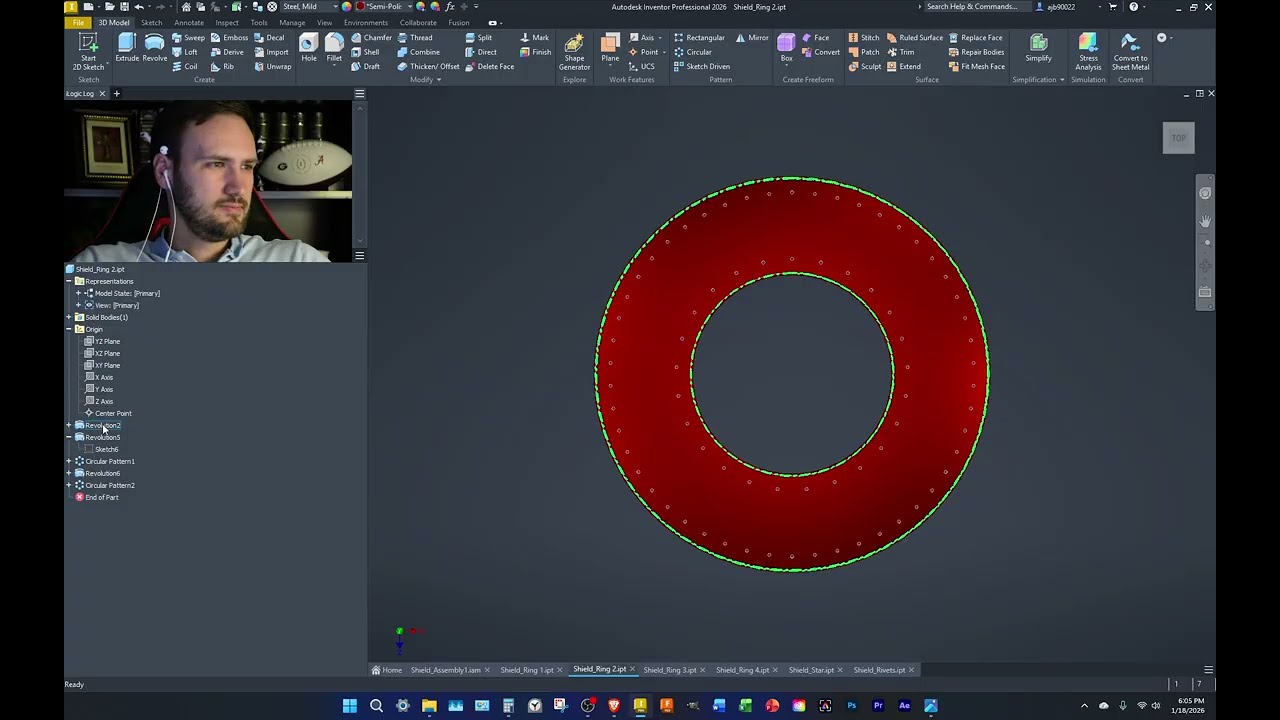This screenshot has width=1280, height=720.
Task: Select the Rectangular pattern tool
Action: [699, 38]
